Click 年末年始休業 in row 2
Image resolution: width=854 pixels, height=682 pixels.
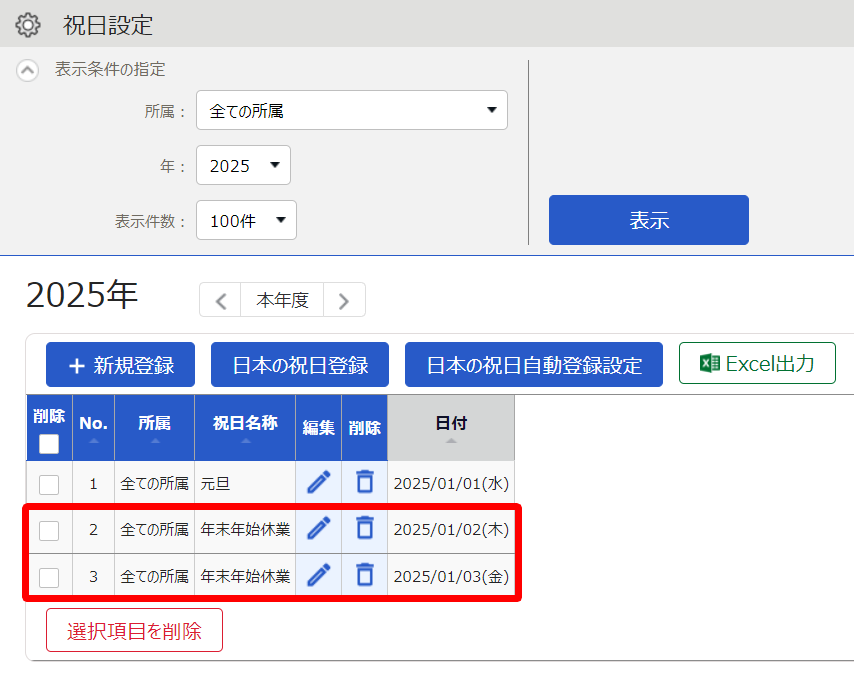click(245, 529)
